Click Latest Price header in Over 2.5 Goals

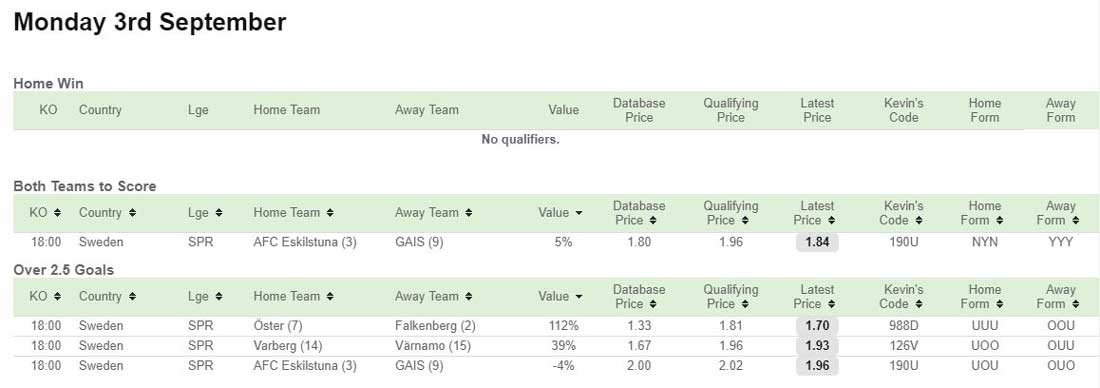(817, 297)
